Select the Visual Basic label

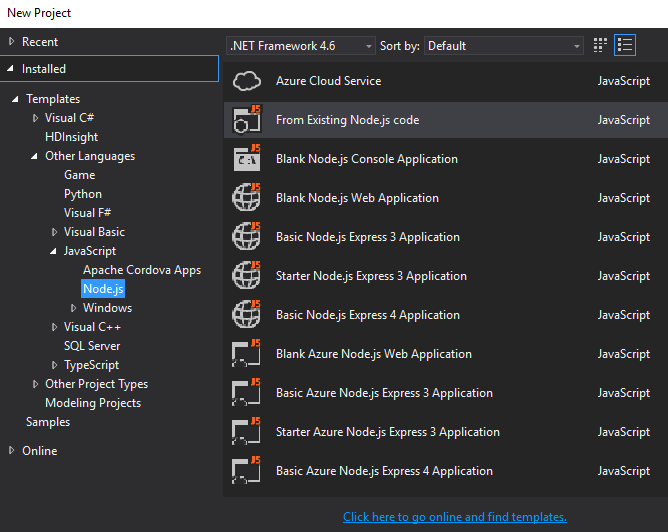click(94, 232)
